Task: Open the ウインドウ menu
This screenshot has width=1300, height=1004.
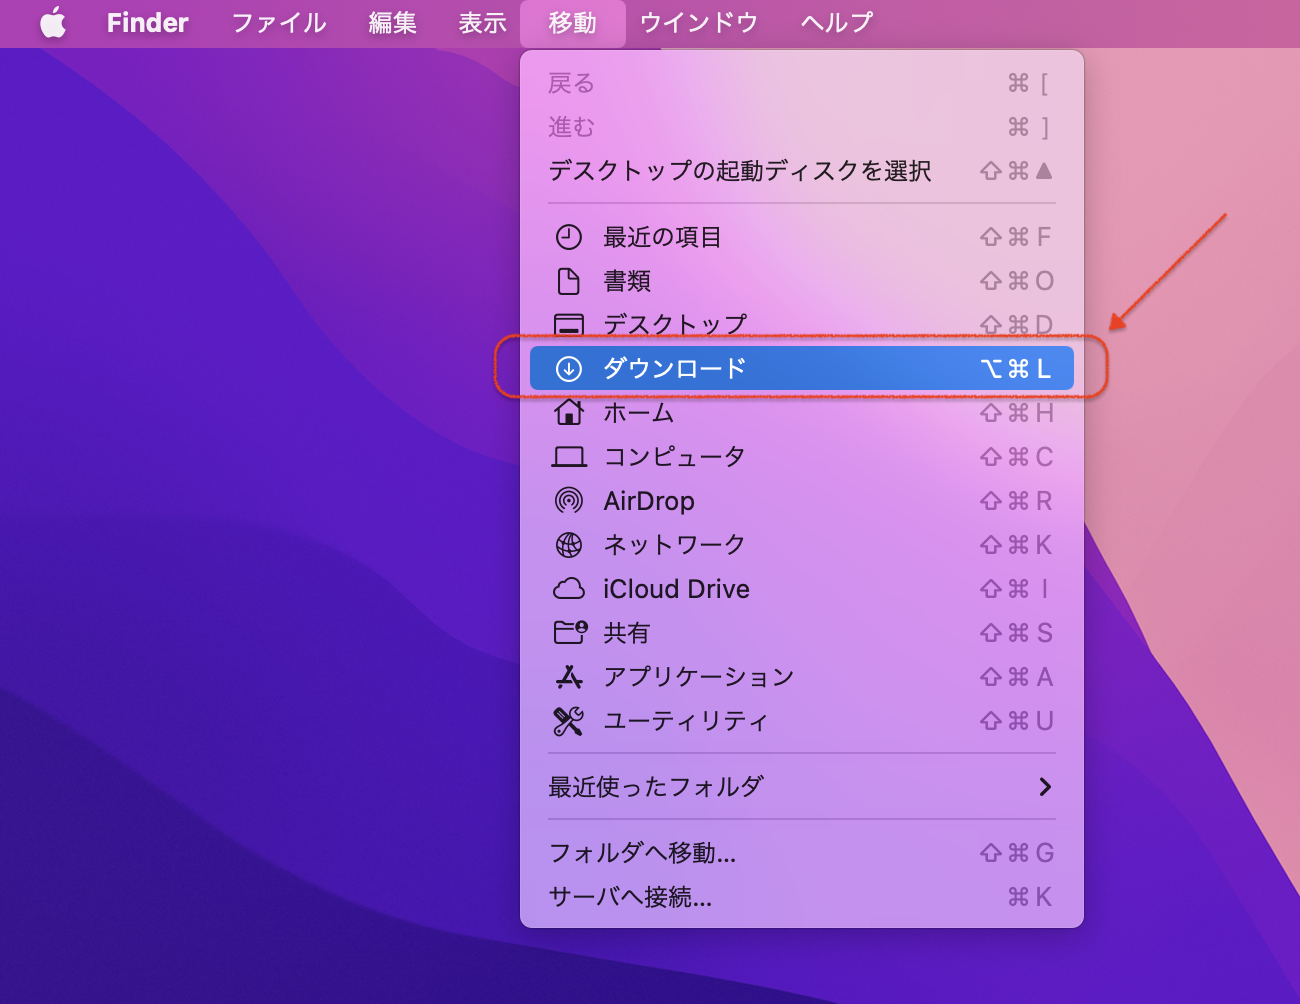Action: click(x=699, y=22)
